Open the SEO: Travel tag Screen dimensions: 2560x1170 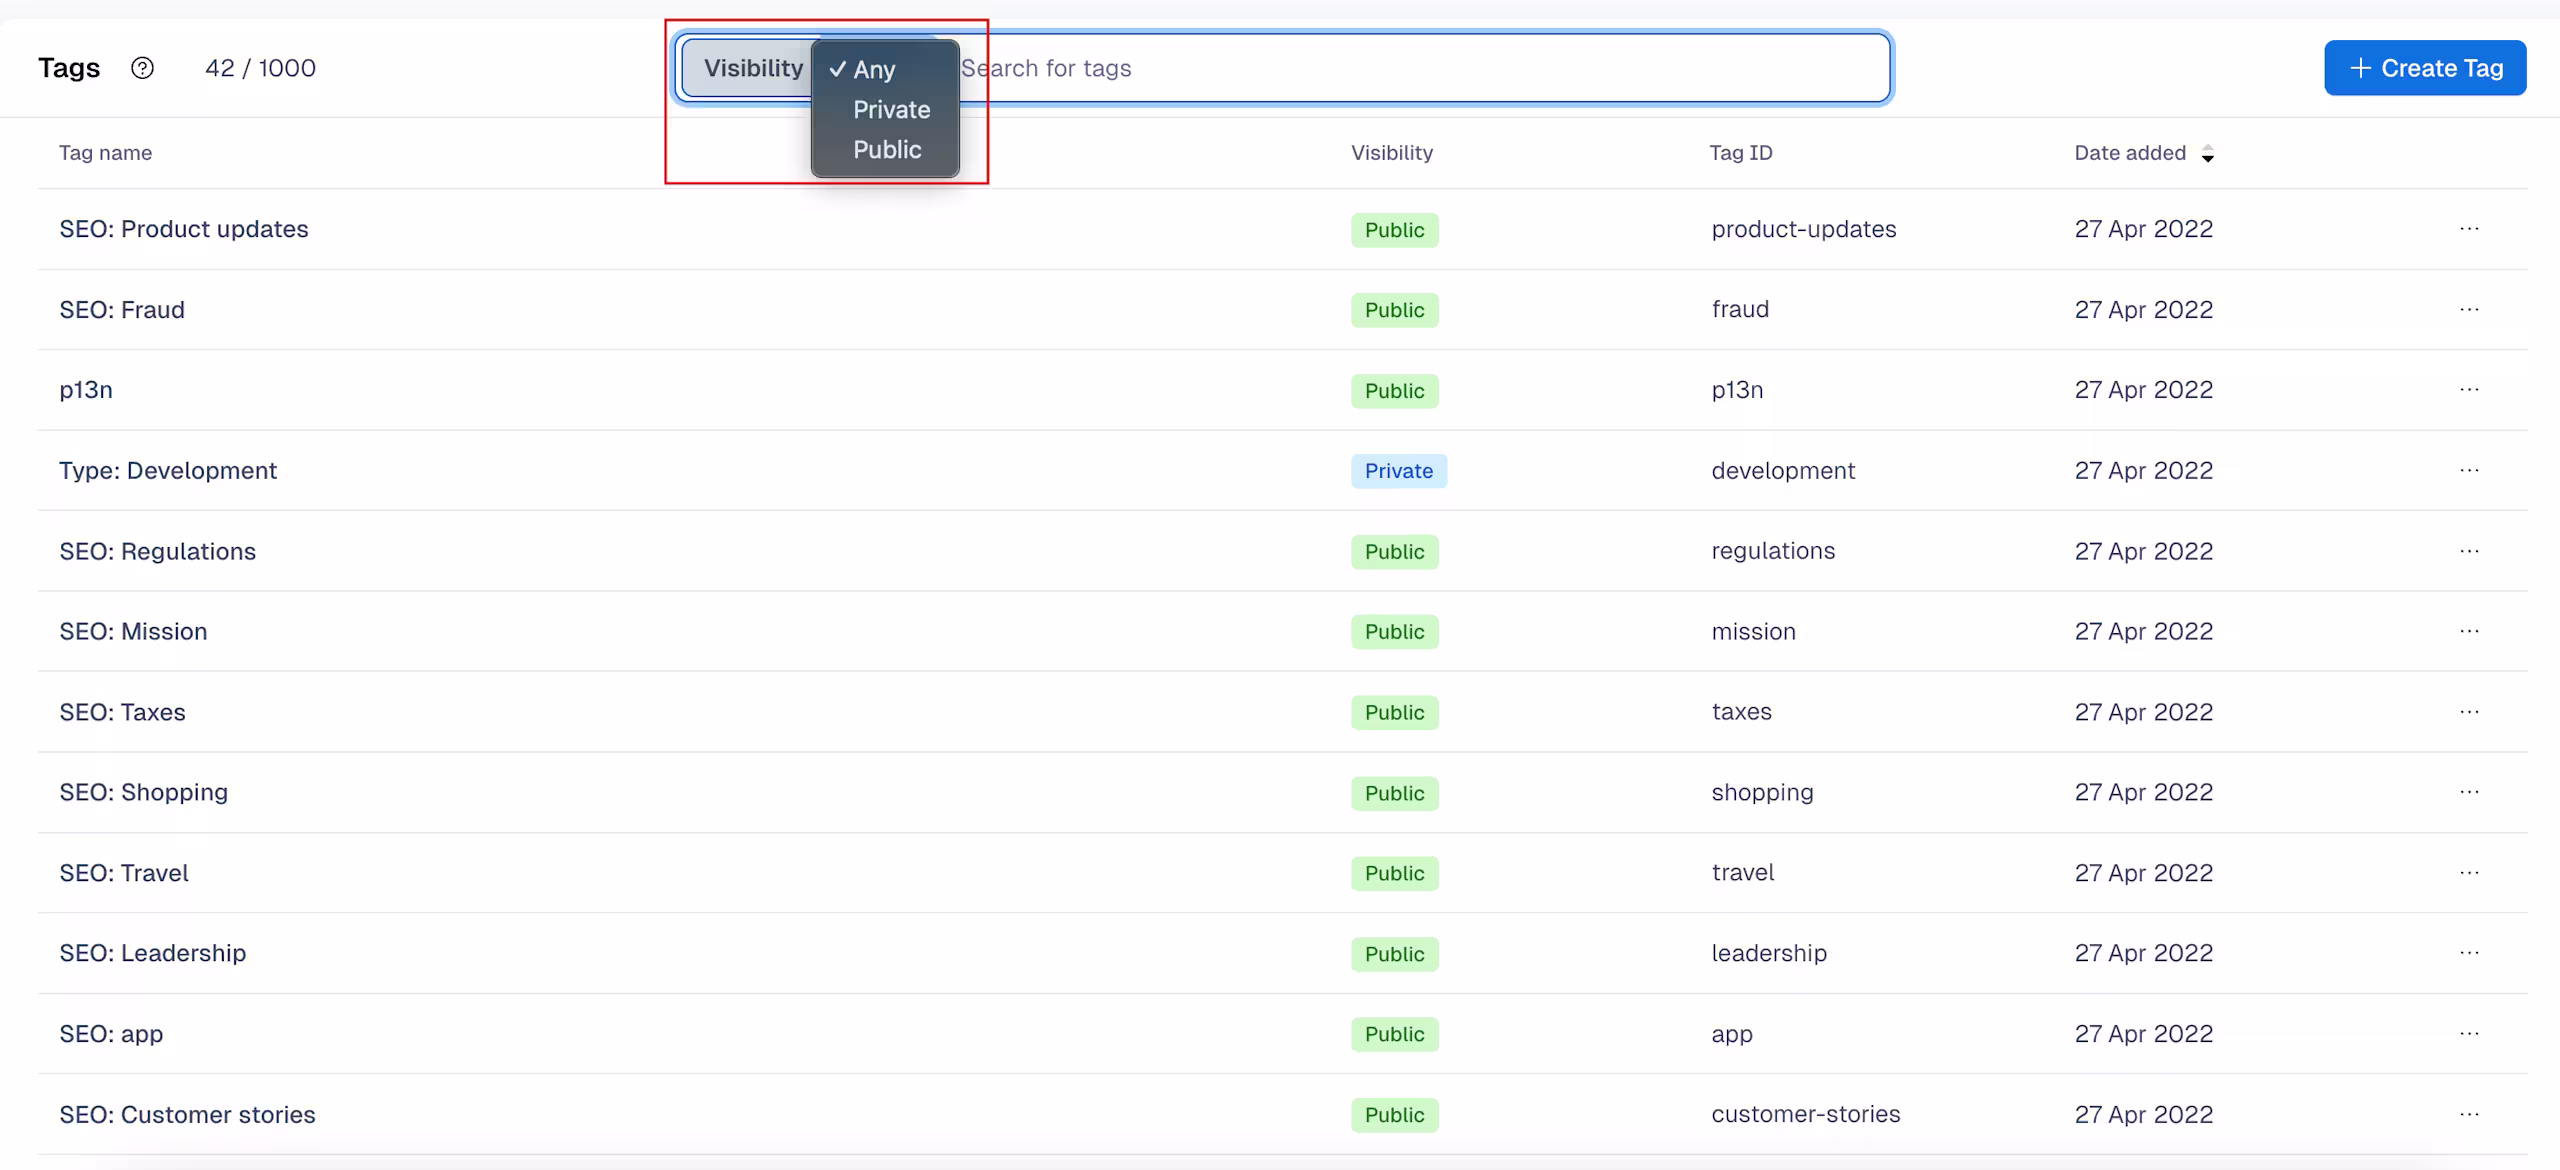pyautogui.click(x=124, y=873)
